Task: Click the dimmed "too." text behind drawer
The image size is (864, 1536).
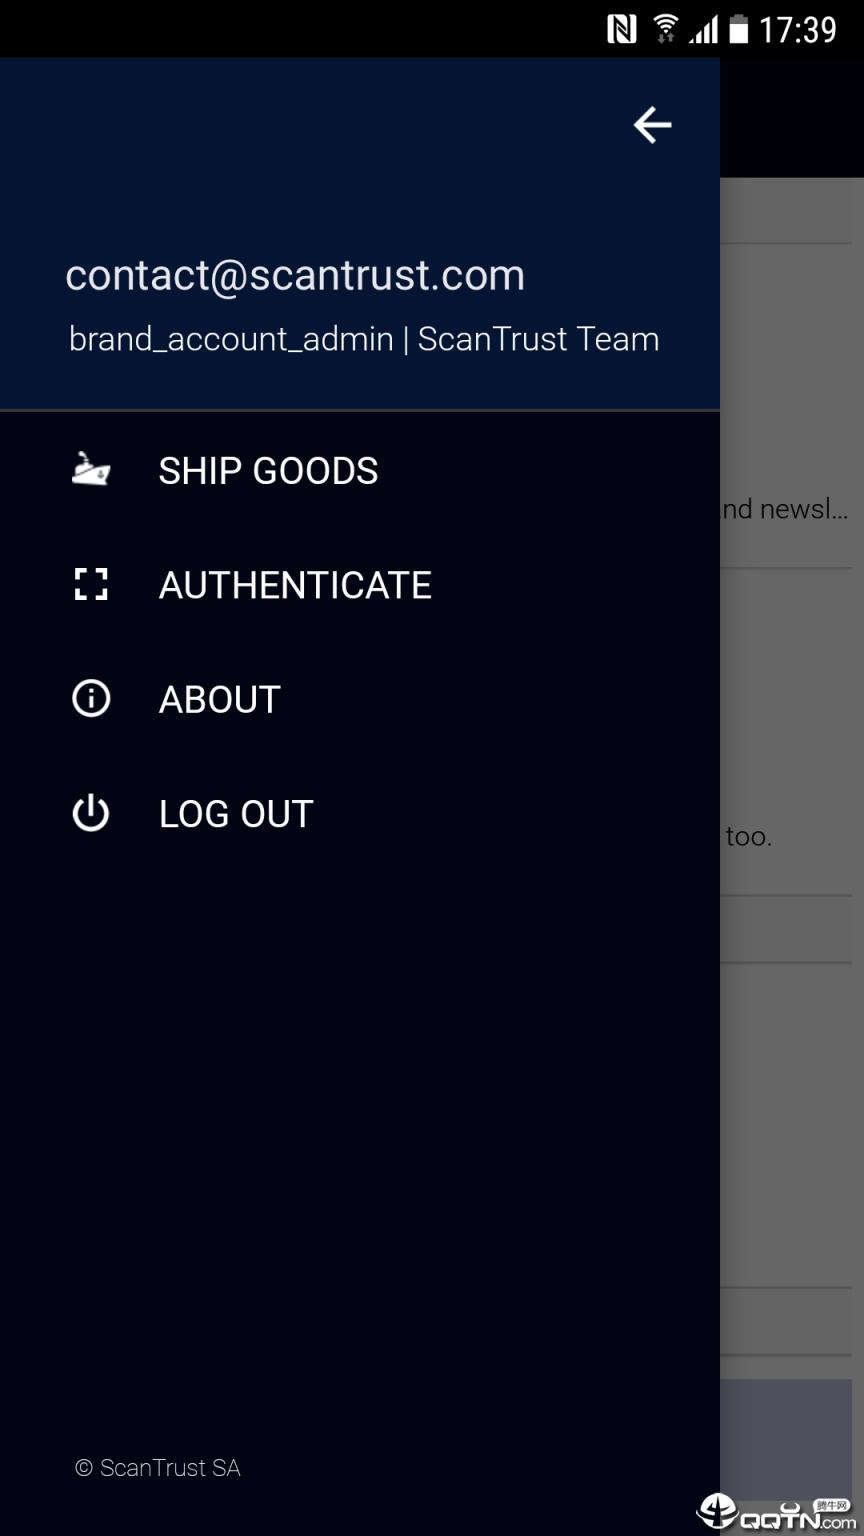Action: pyautogui.click(x=748, y=836)
